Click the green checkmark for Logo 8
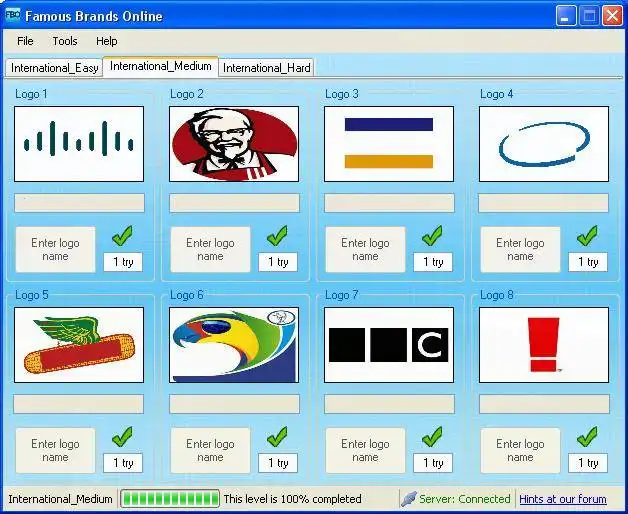 [588, 437]
